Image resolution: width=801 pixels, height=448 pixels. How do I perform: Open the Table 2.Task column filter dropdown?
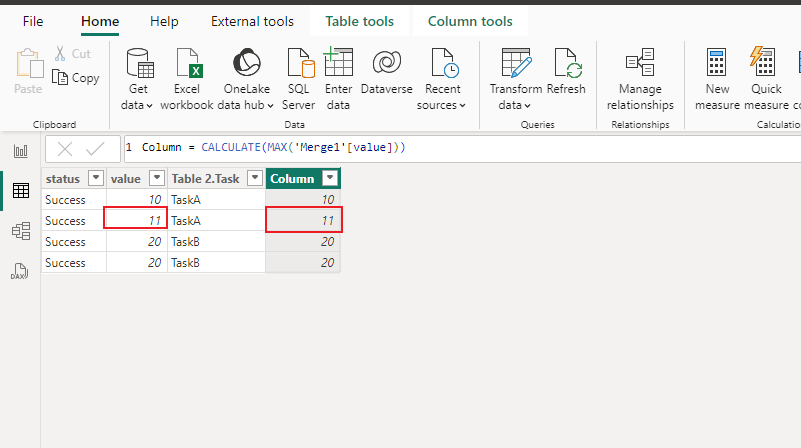pos(254,178)
